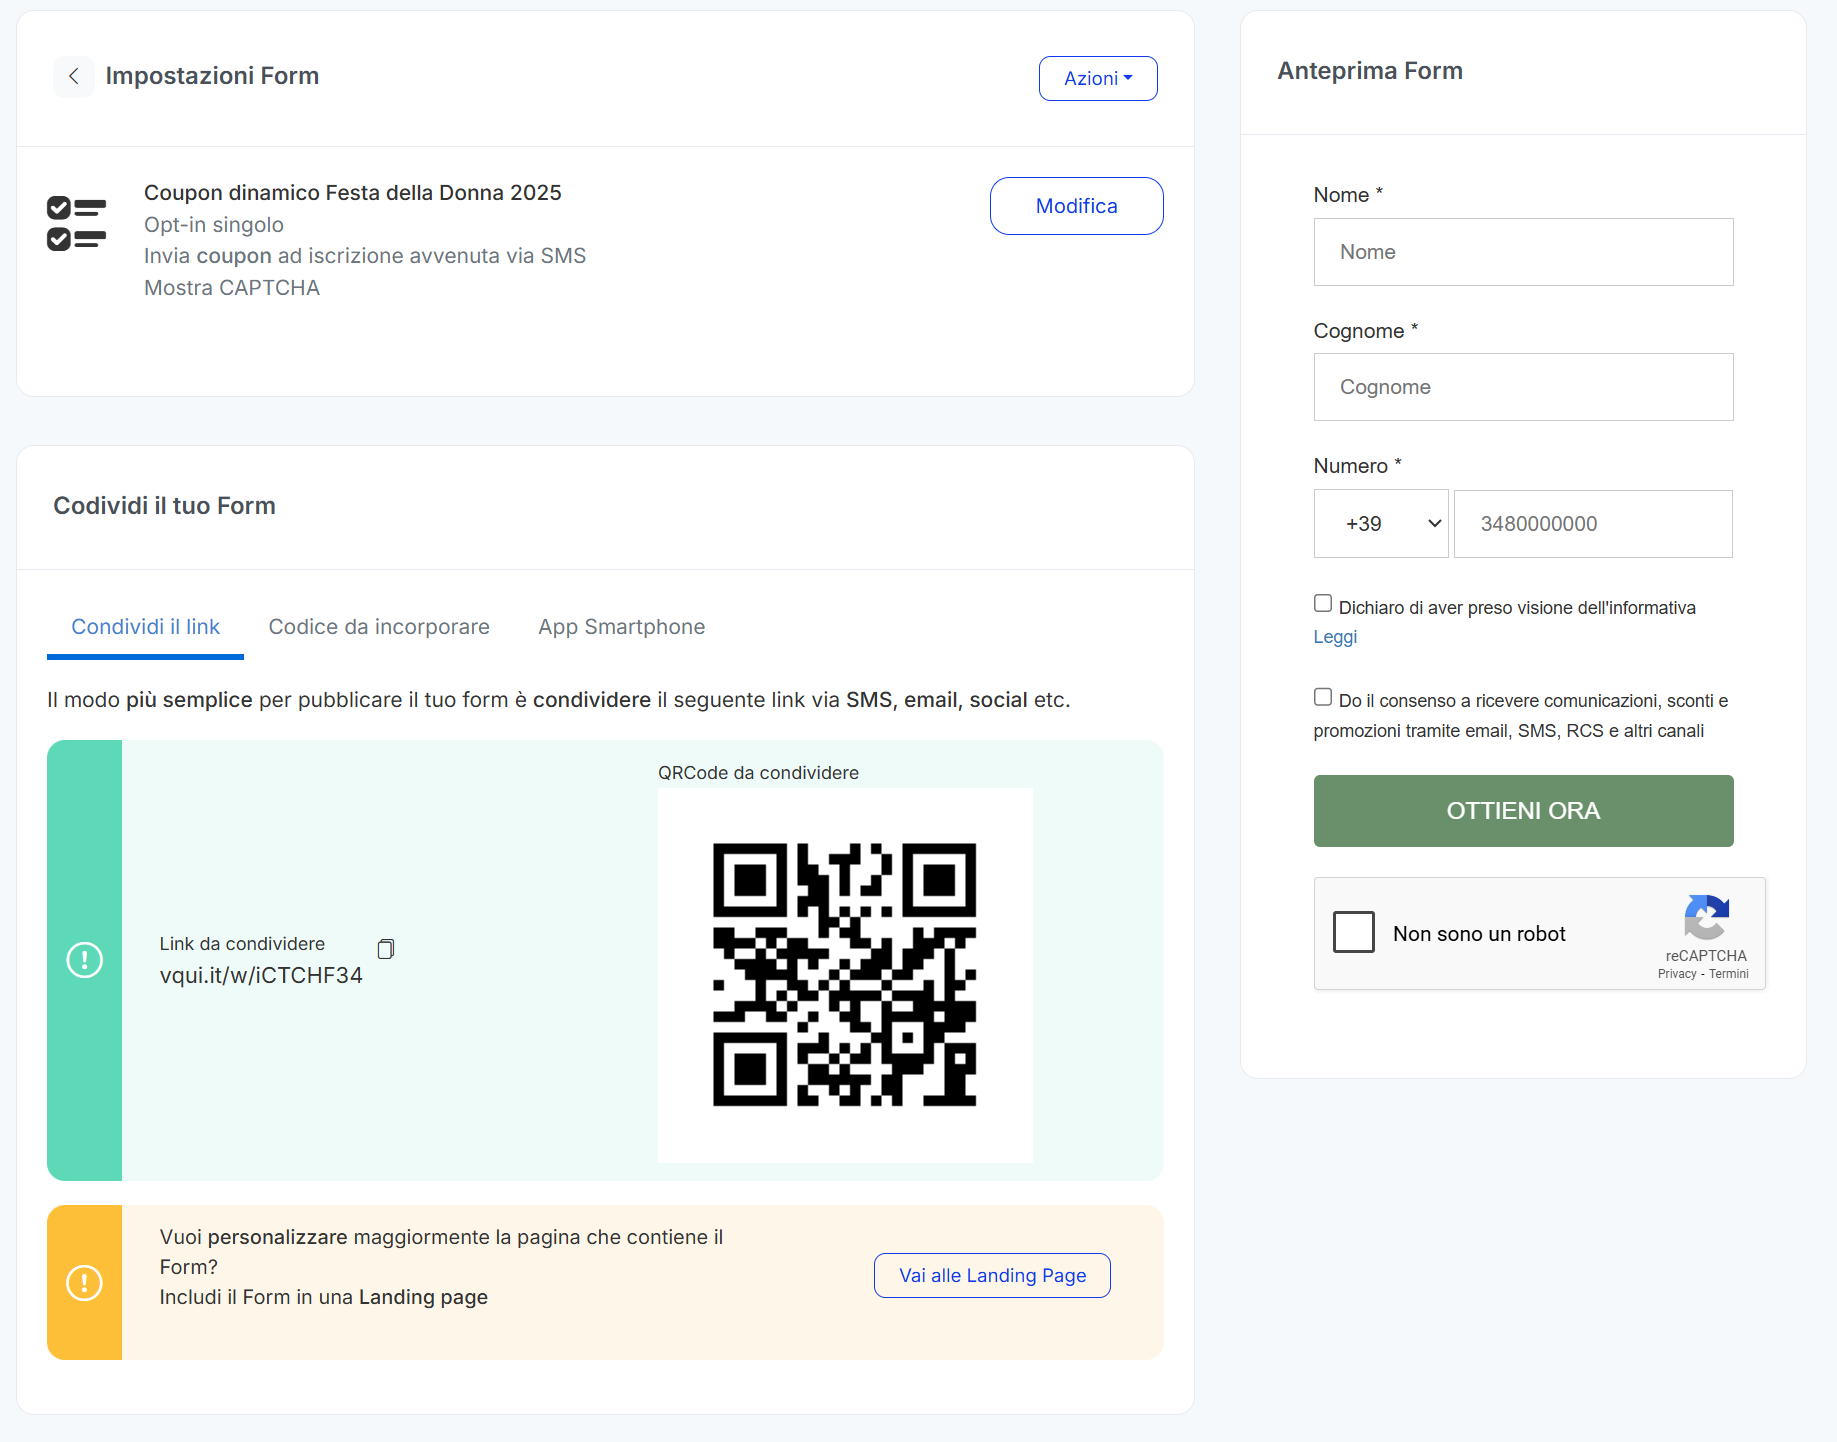Click the back arrow beside Impostazioni Form
This screenshot has width=1837, height=1442.
pyautogui.click(x=73, y=76)
